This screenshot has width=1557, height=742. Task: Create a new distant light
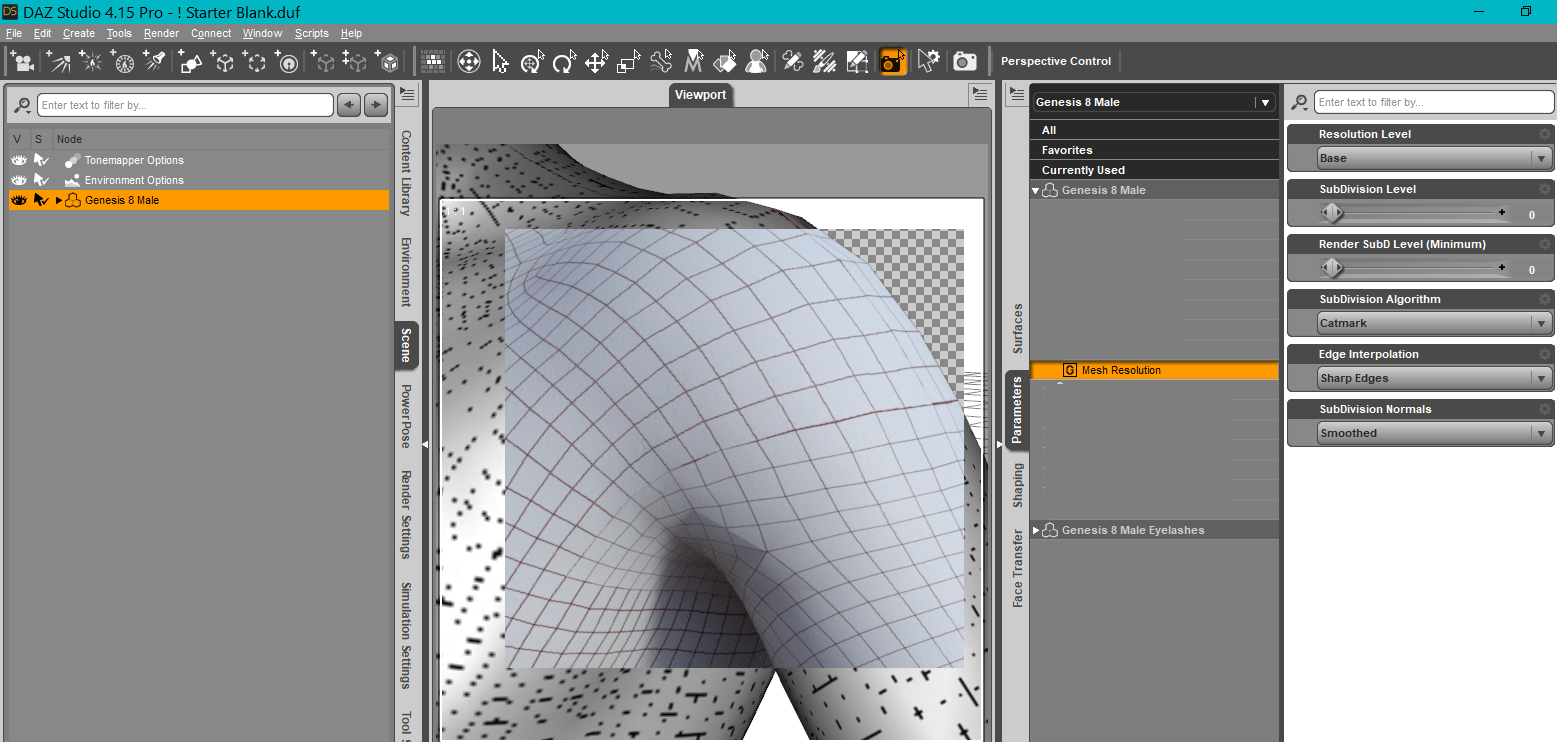coord(58,61)
